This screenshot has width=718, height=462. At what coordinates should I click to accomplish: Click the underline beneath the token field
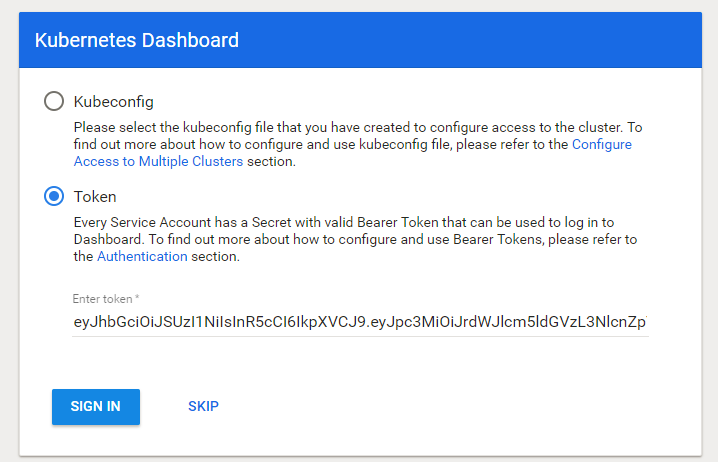click(360, 336)
